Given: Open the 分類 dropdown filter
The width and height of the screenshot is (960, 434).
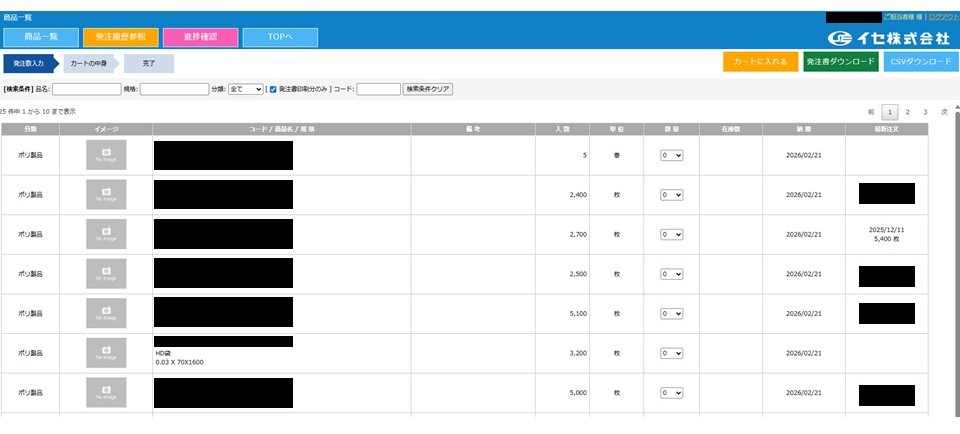Looking at the screenshot, I should point(246,89).
